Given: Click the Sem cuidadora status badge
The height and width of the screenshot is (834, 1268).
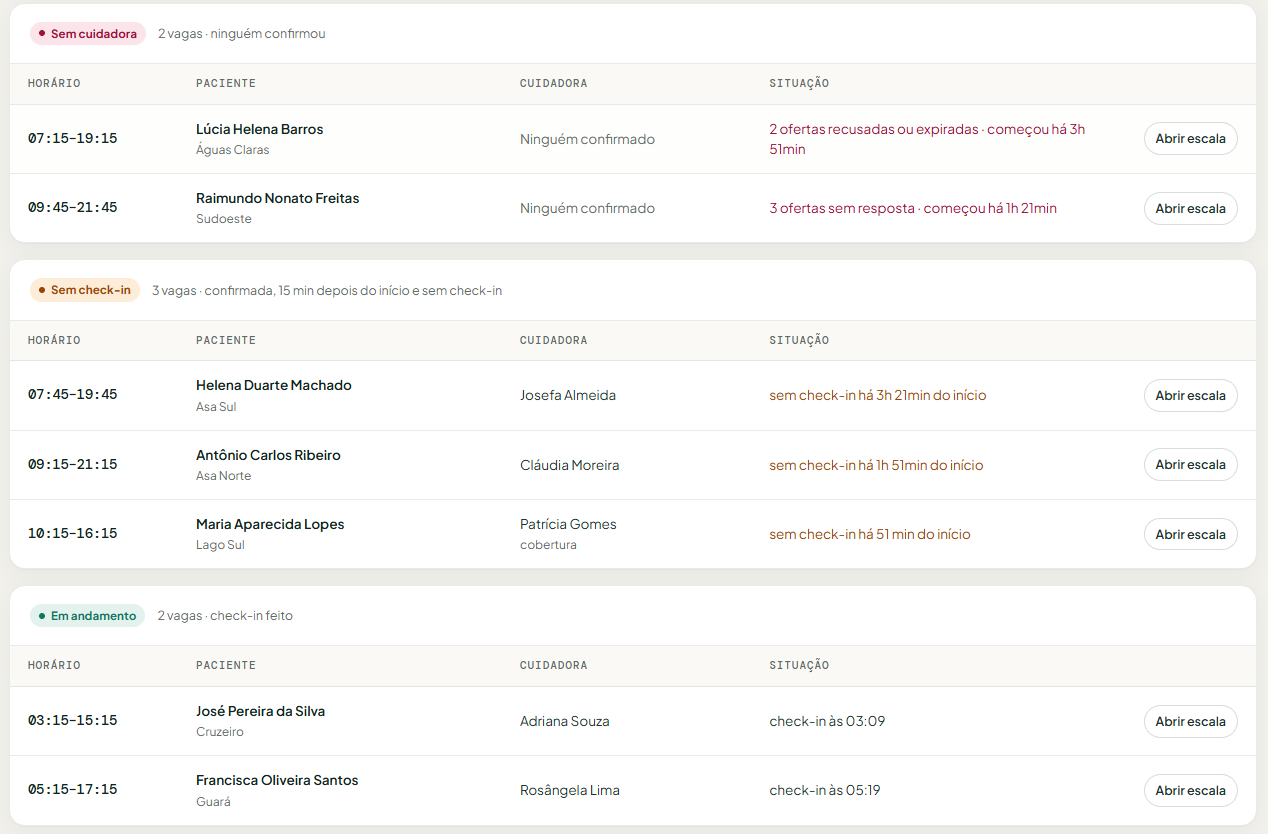Looking at the screenshot, I should click(88, 34).
